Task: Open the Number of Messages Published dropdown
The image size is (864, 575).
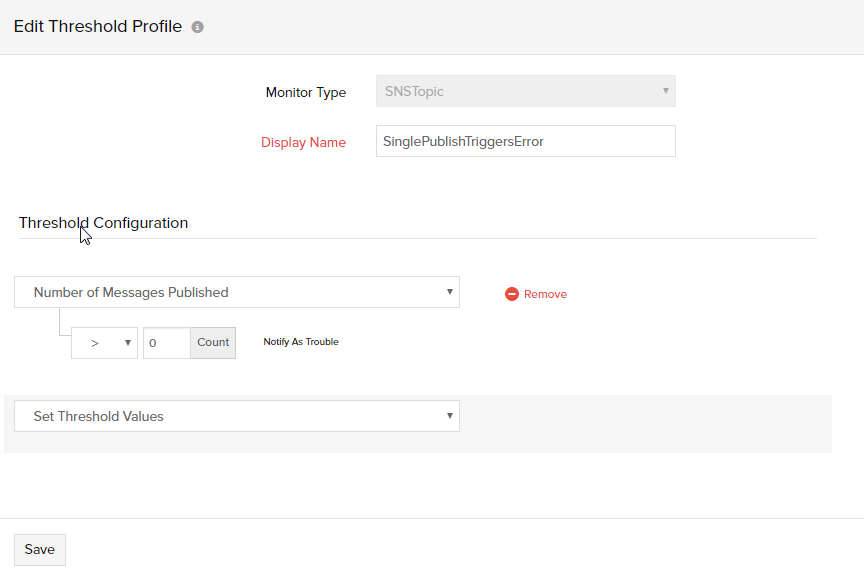Action: tap(236, 292)
